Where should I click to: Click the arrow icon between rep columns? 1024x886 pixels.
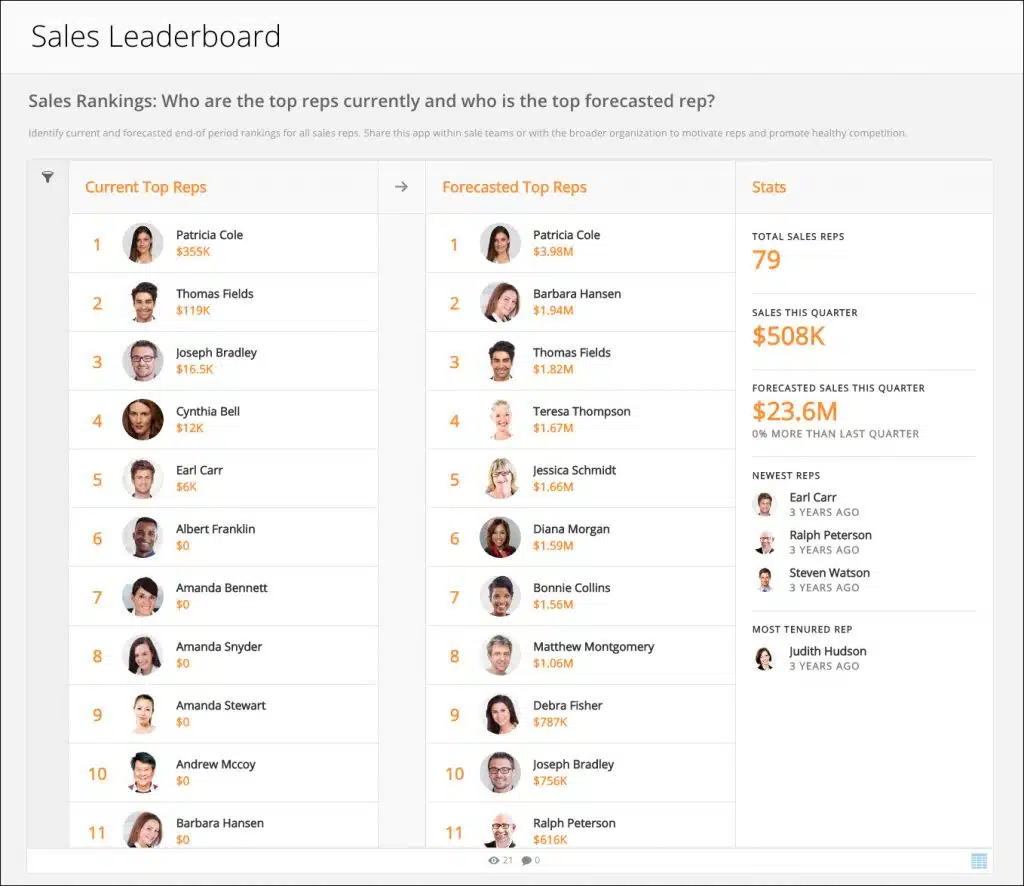[x=401, y=187]
